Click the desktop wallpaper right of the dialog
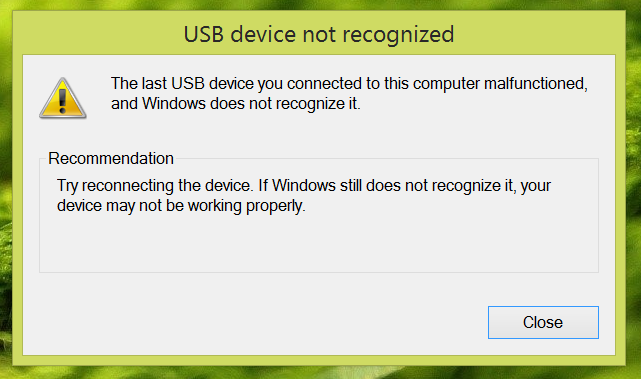 tap(634, 188)
